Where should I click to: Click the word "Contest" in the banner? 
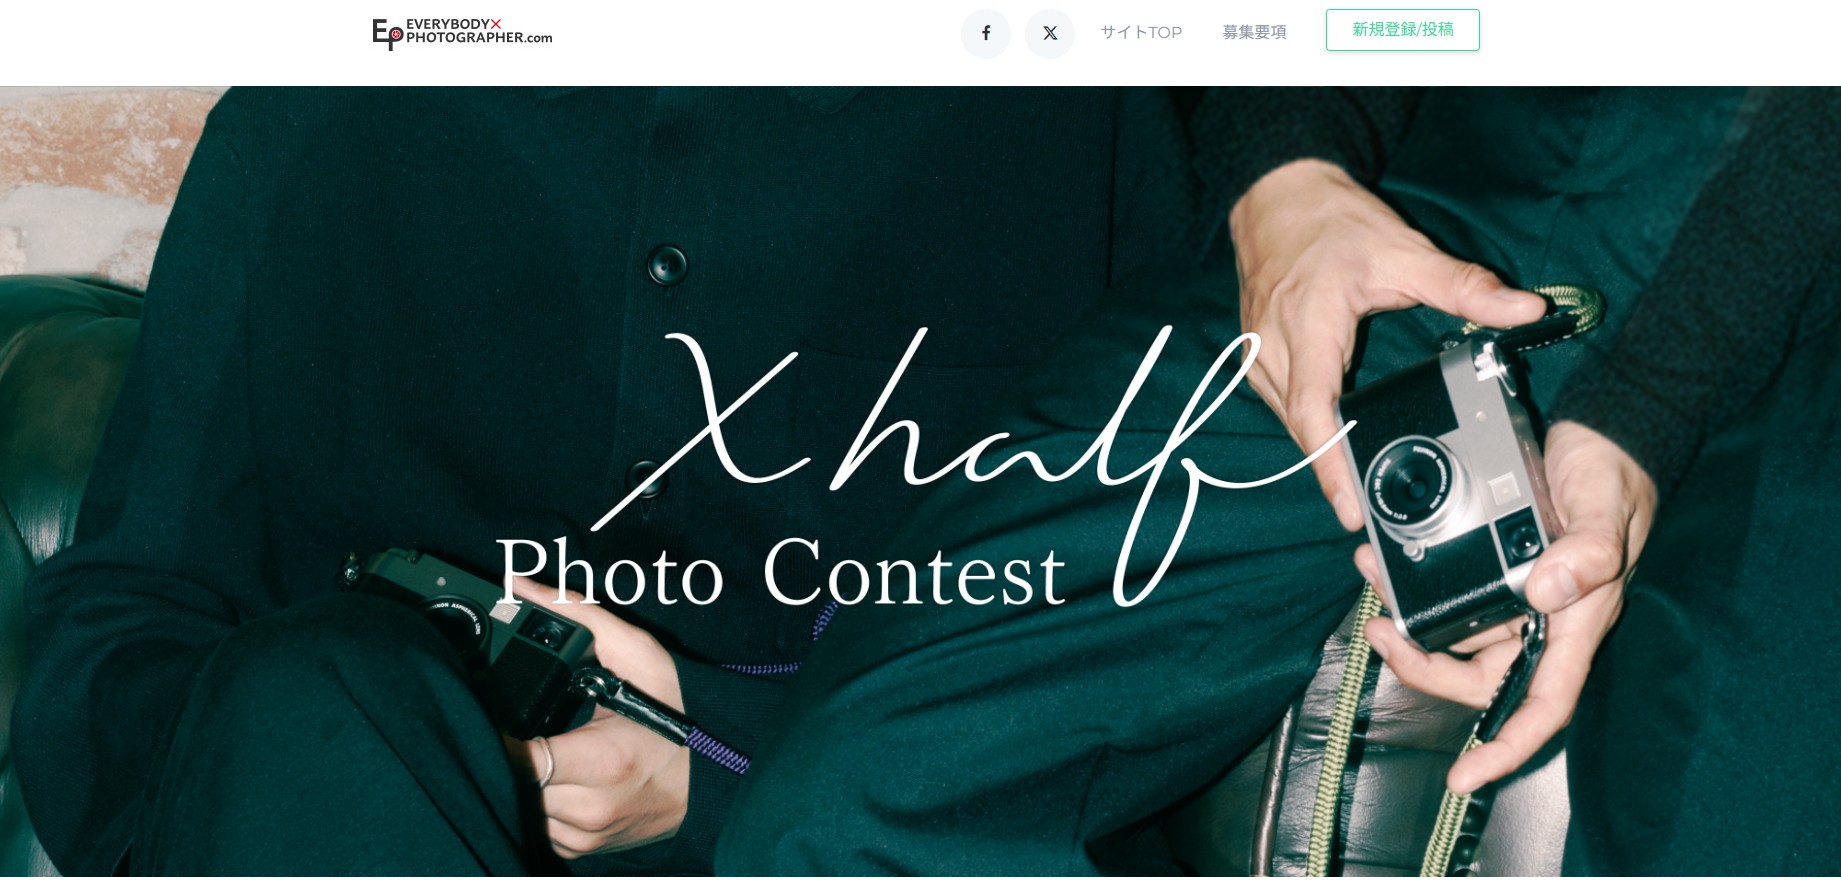coord(914,572)
